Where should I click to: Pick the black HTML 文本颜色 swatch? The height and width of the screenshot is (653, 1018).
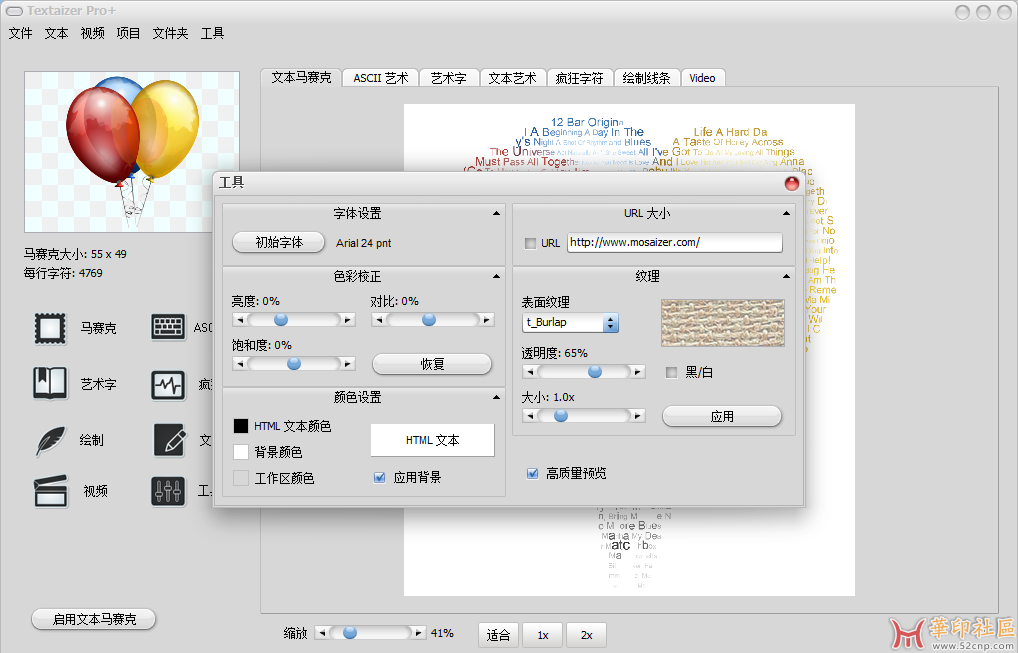tap(241, 426)
